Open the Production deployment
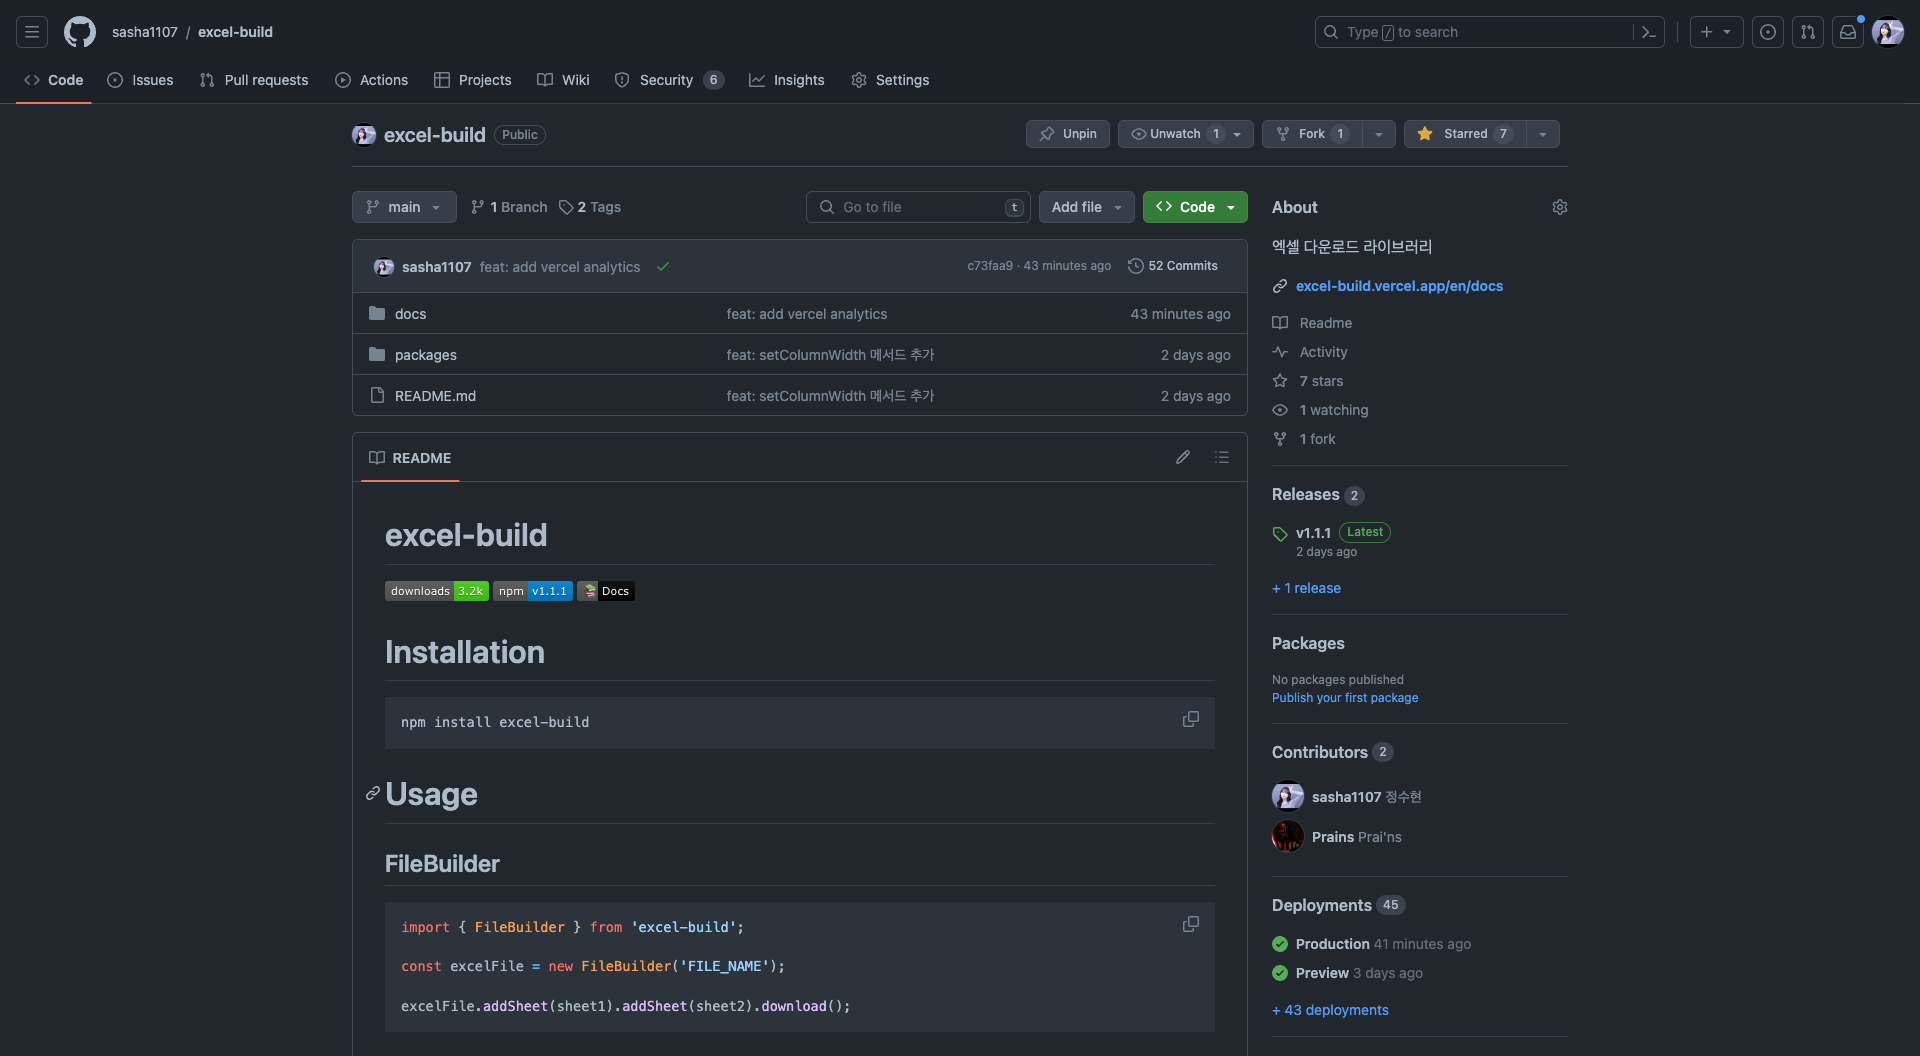 (1333, 944)
